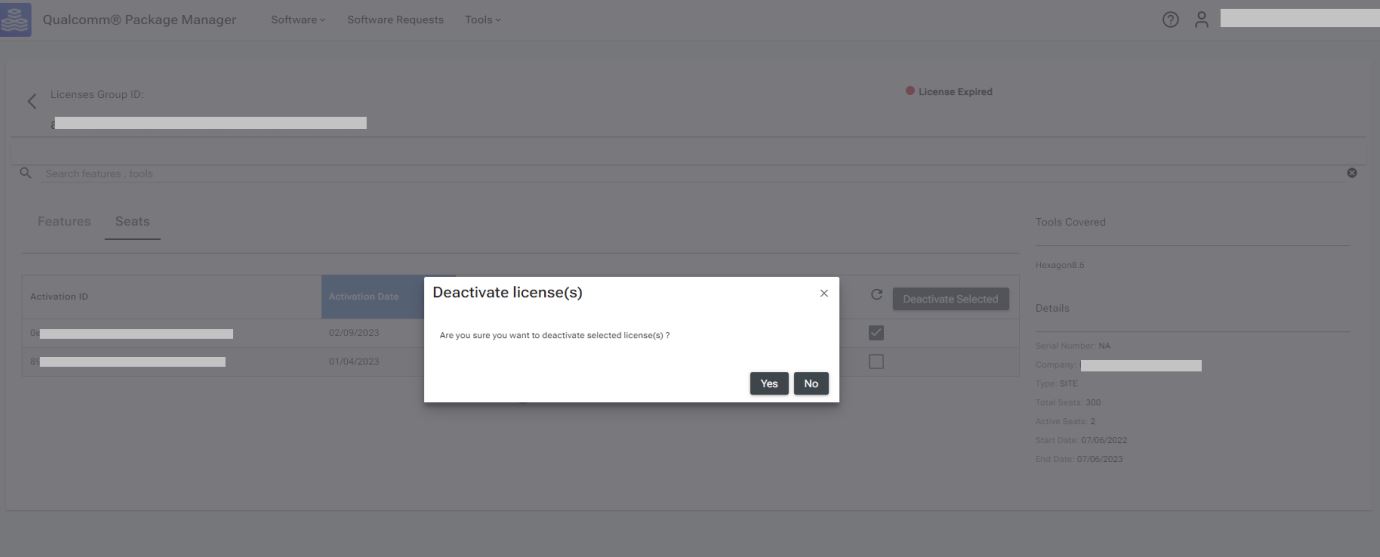Click the Tools Covered heading
1380x557 pixels.
[1071, 222]
